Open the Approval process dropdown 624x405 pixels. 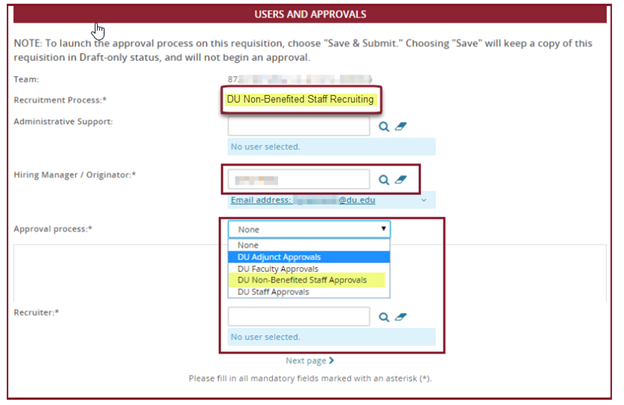[309, 229]
